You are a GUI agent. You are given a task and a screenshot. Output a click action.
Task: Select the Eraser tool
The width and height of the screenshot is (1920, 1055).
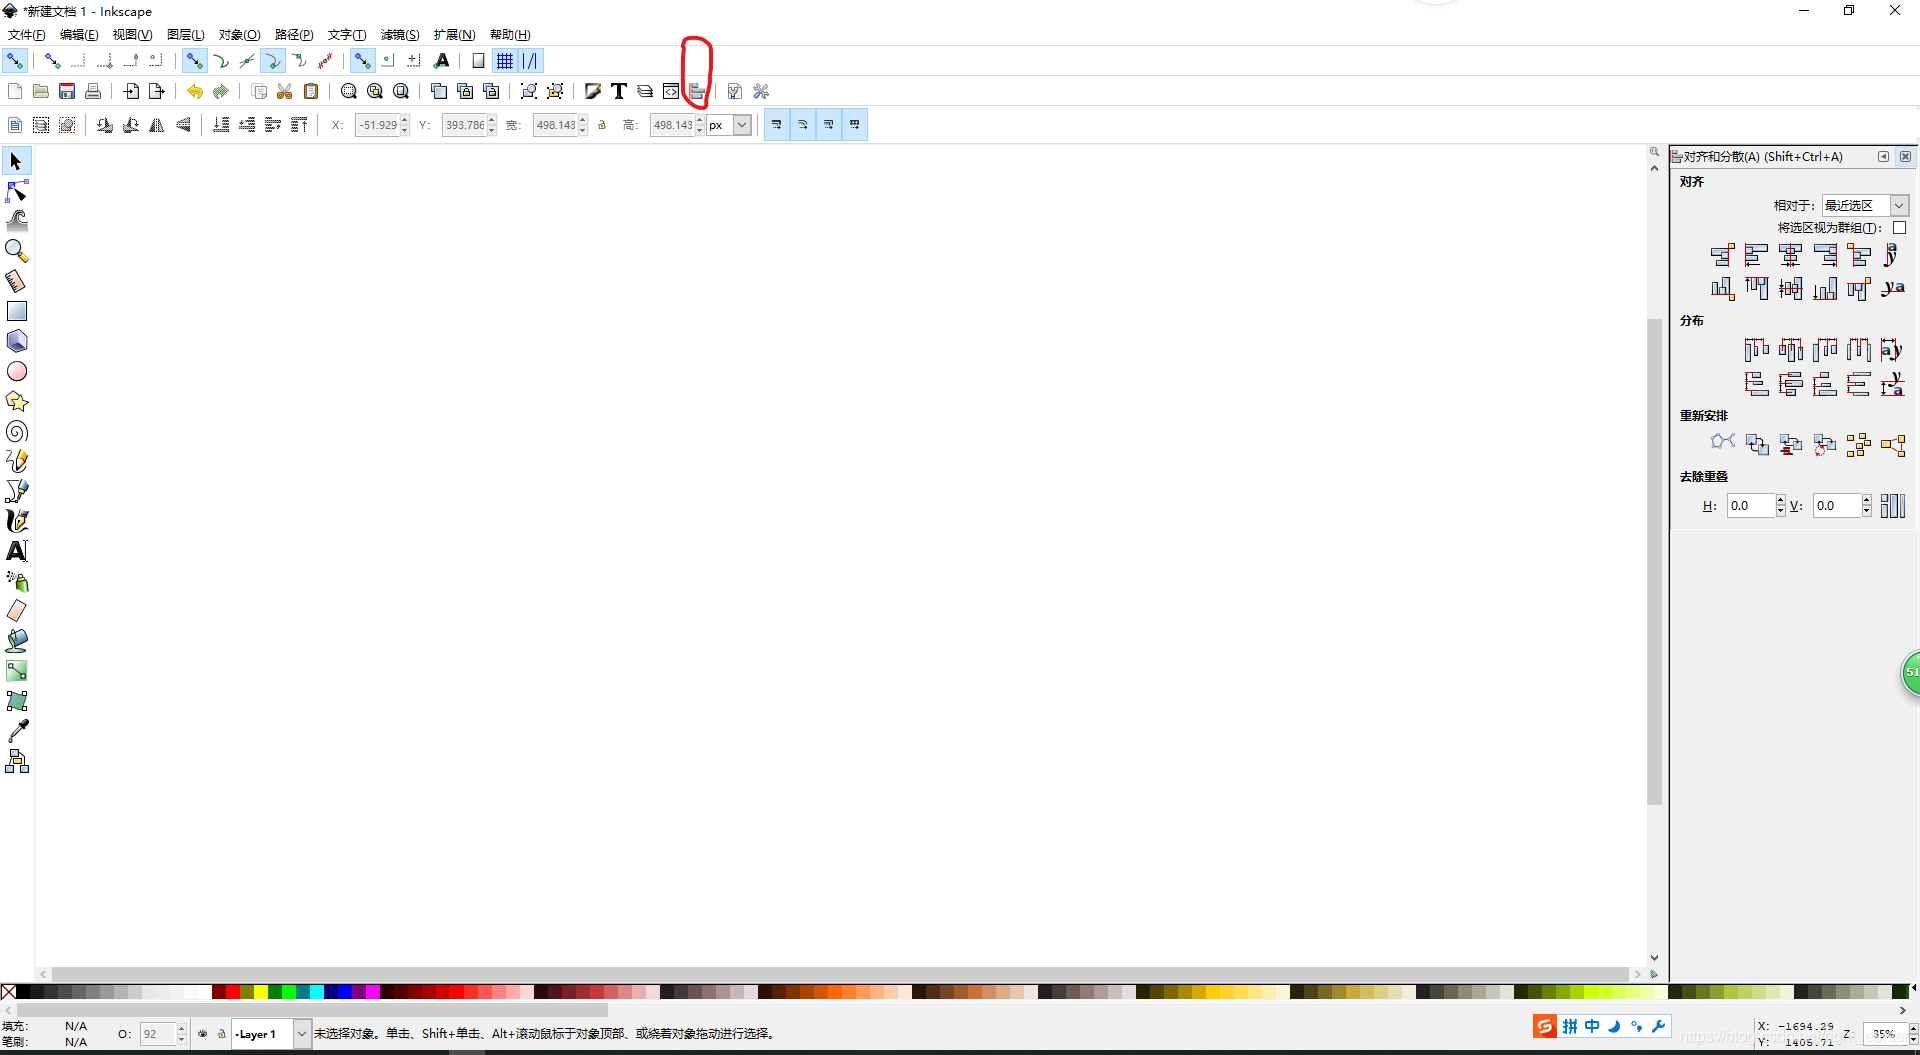click(x=17, y=611)
